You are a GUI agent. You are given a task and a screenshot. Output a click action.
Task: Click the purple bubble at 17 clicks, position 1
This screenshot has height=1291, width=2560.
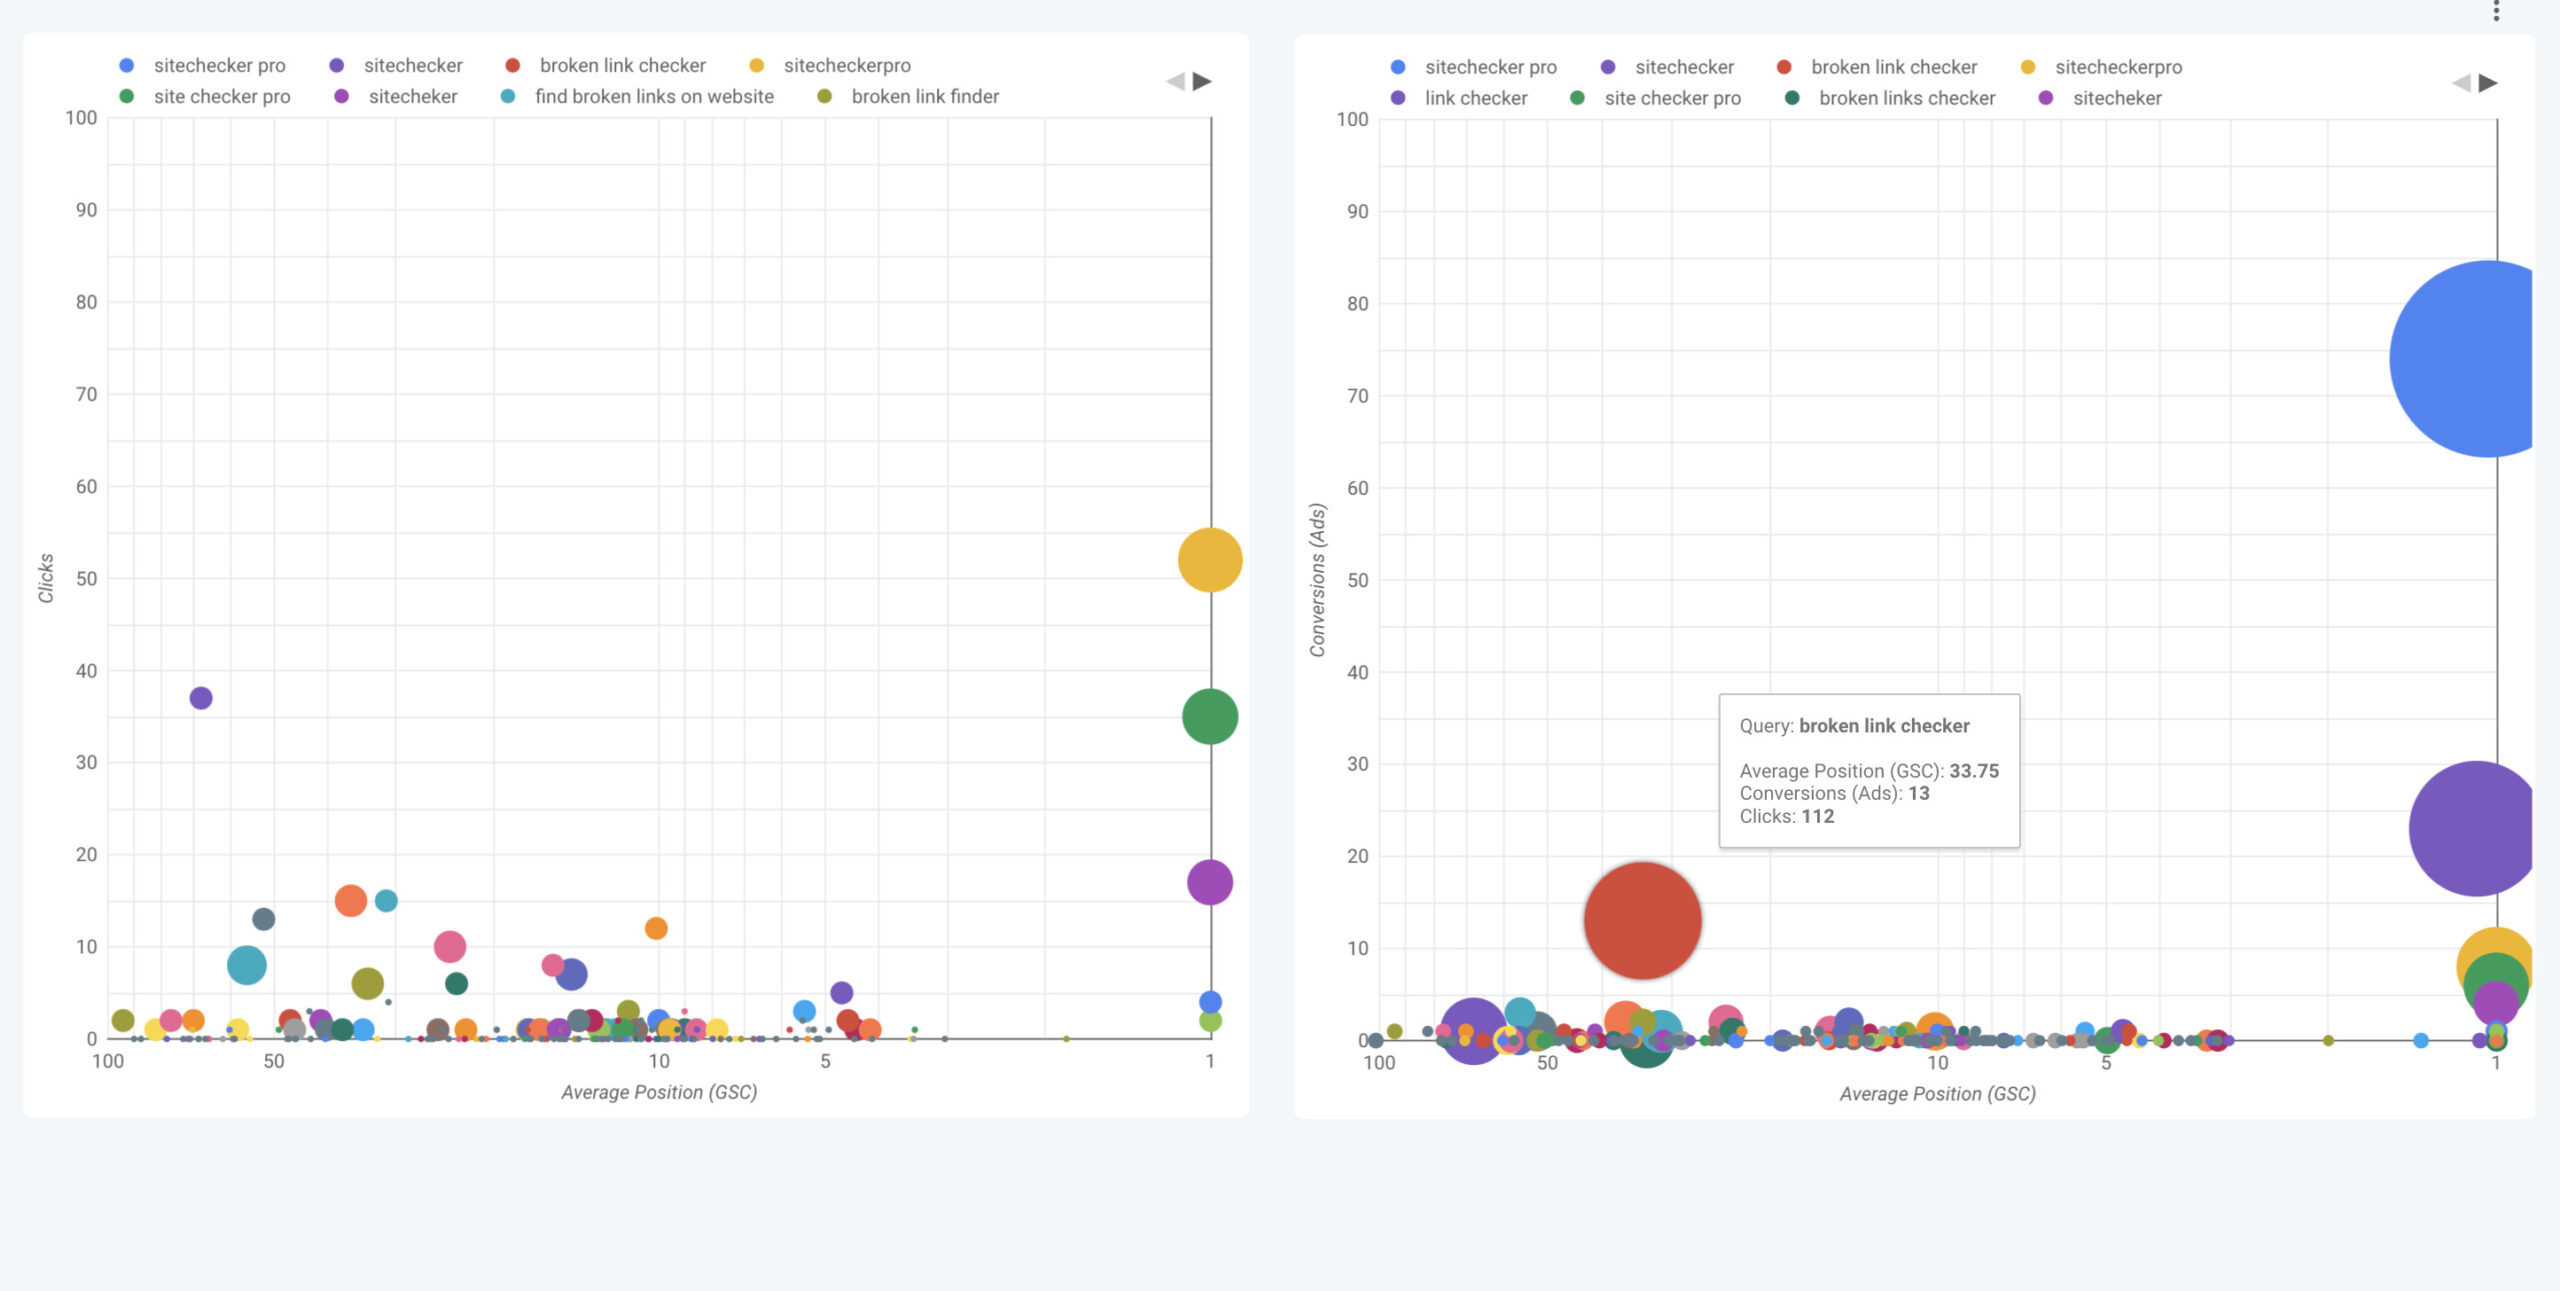click(x=1210, y=883)
